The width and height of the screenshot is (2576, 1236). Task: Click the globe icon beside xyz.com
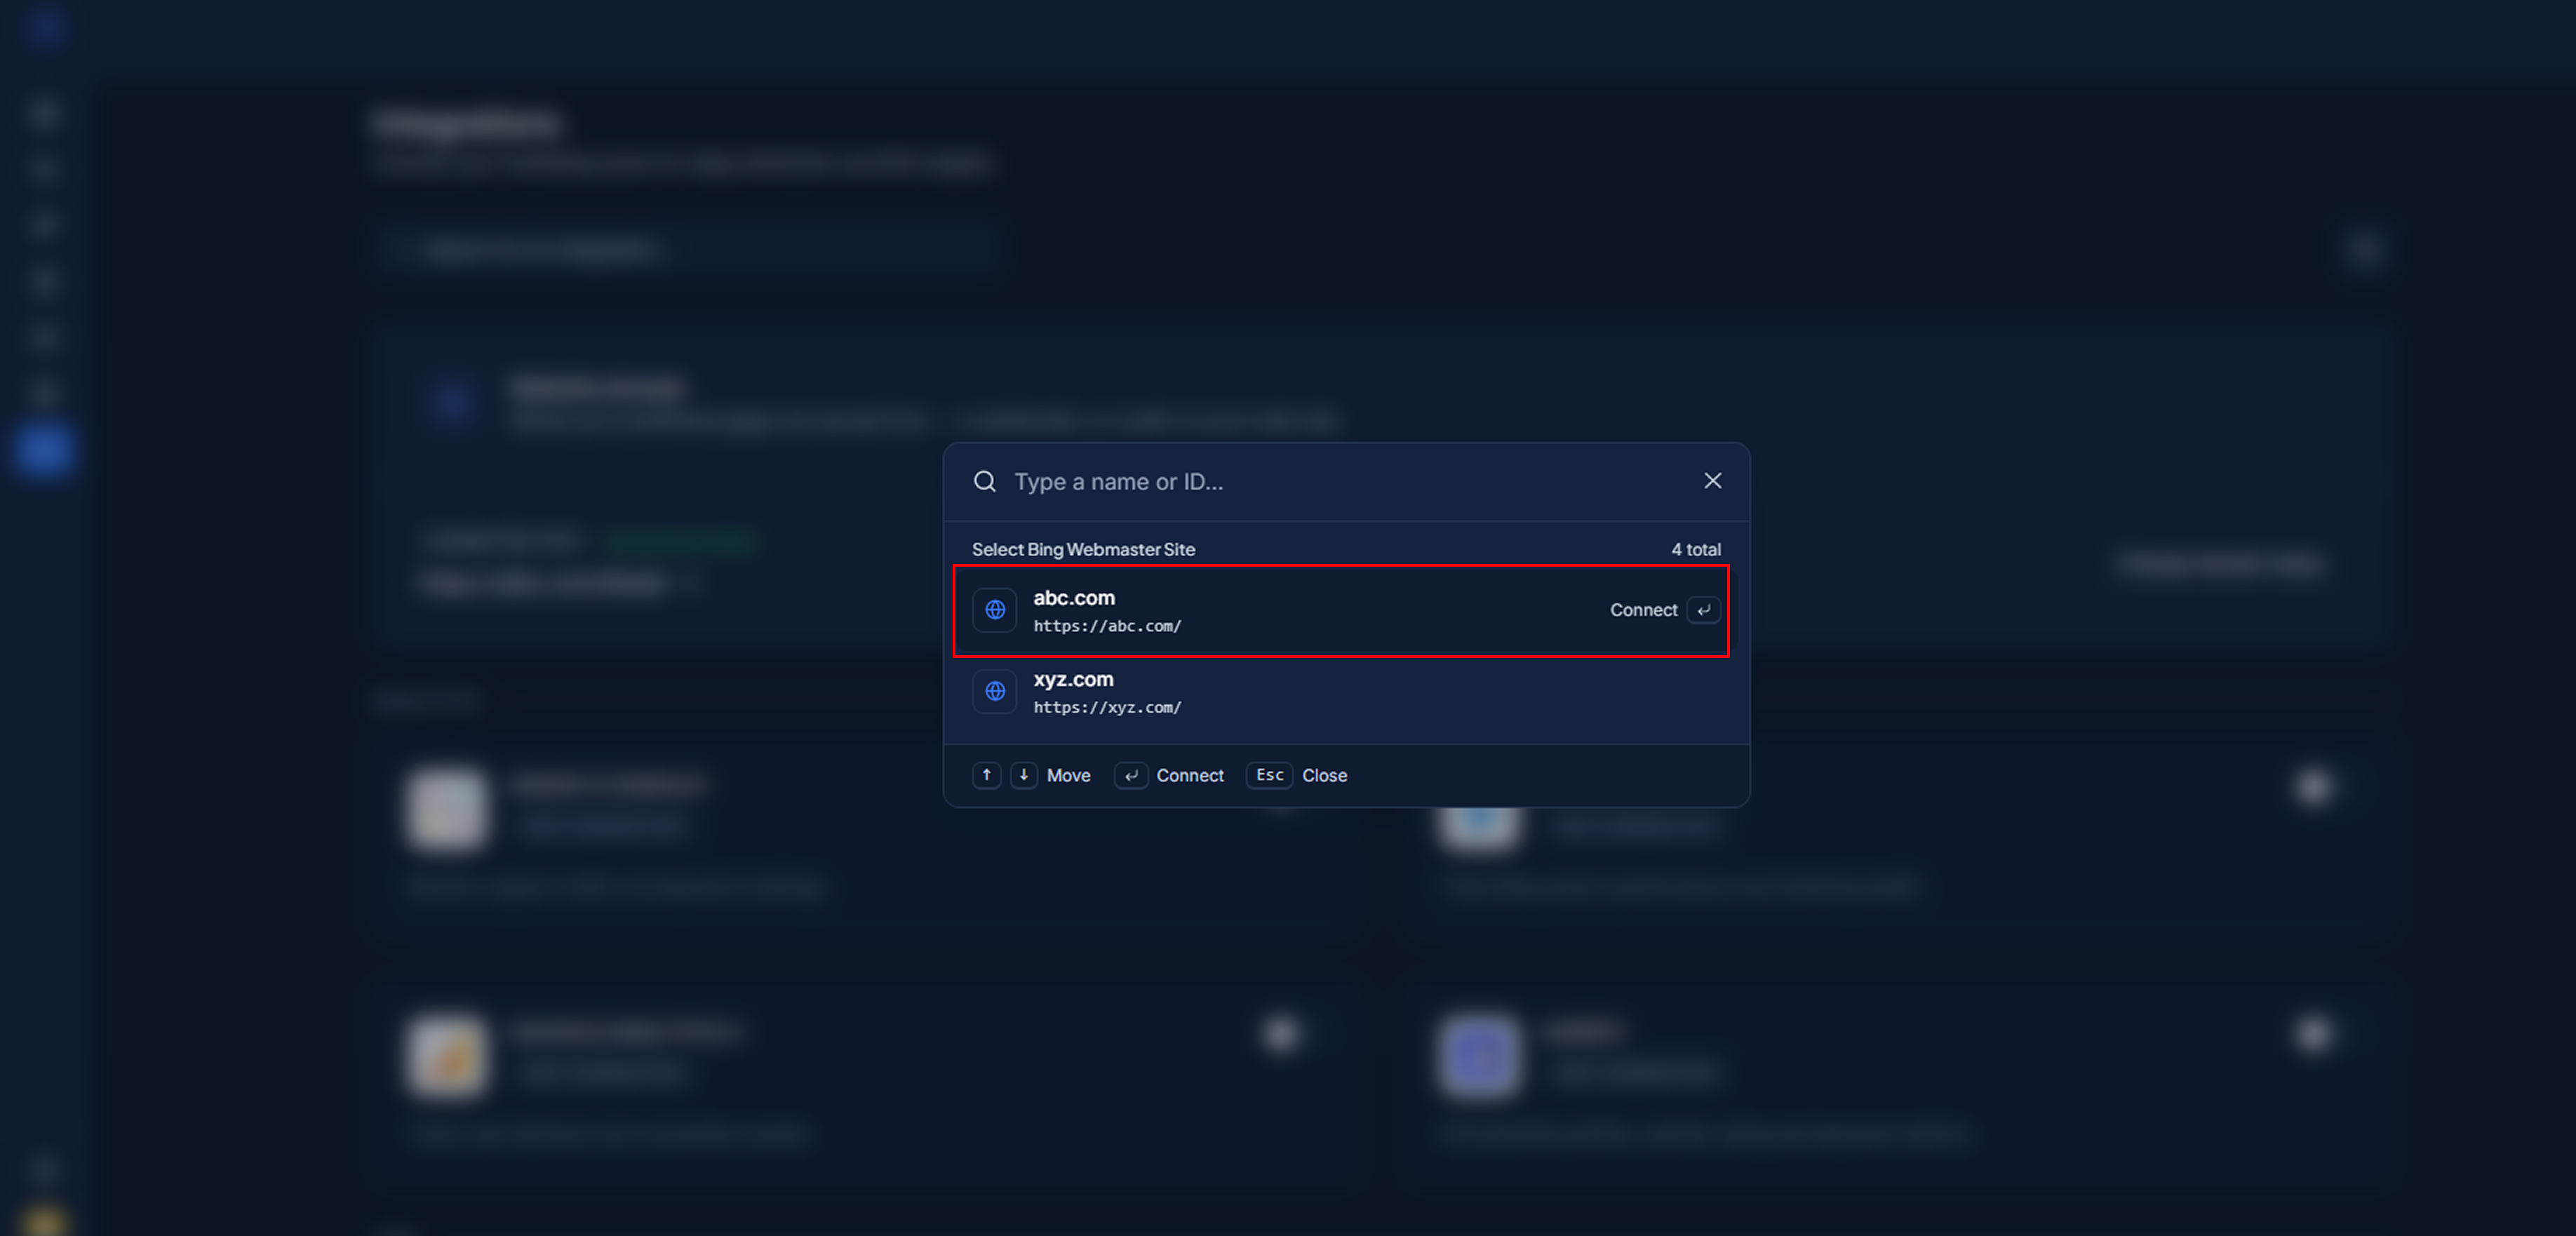point(994,690)
